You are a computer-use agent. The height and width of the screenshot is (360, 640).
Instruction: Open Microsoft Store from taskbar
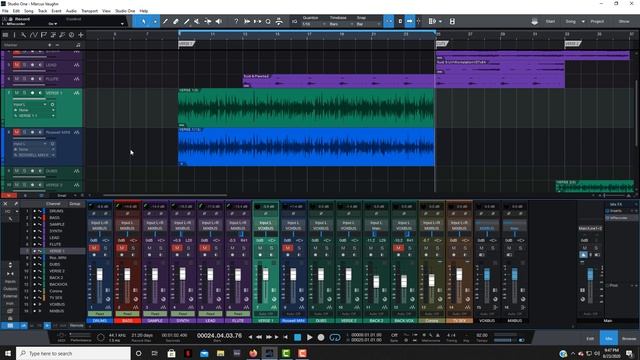point(171,353)
